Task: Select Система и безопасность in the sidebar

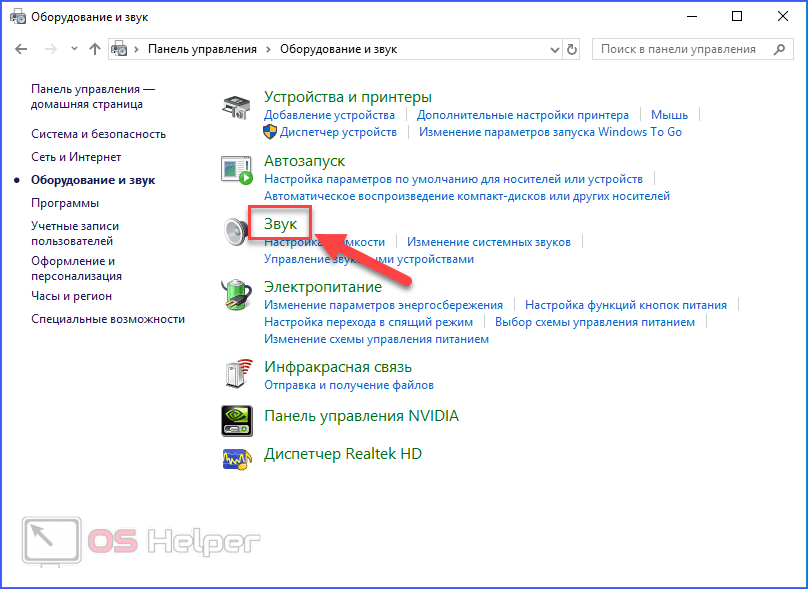Action: 98,134
